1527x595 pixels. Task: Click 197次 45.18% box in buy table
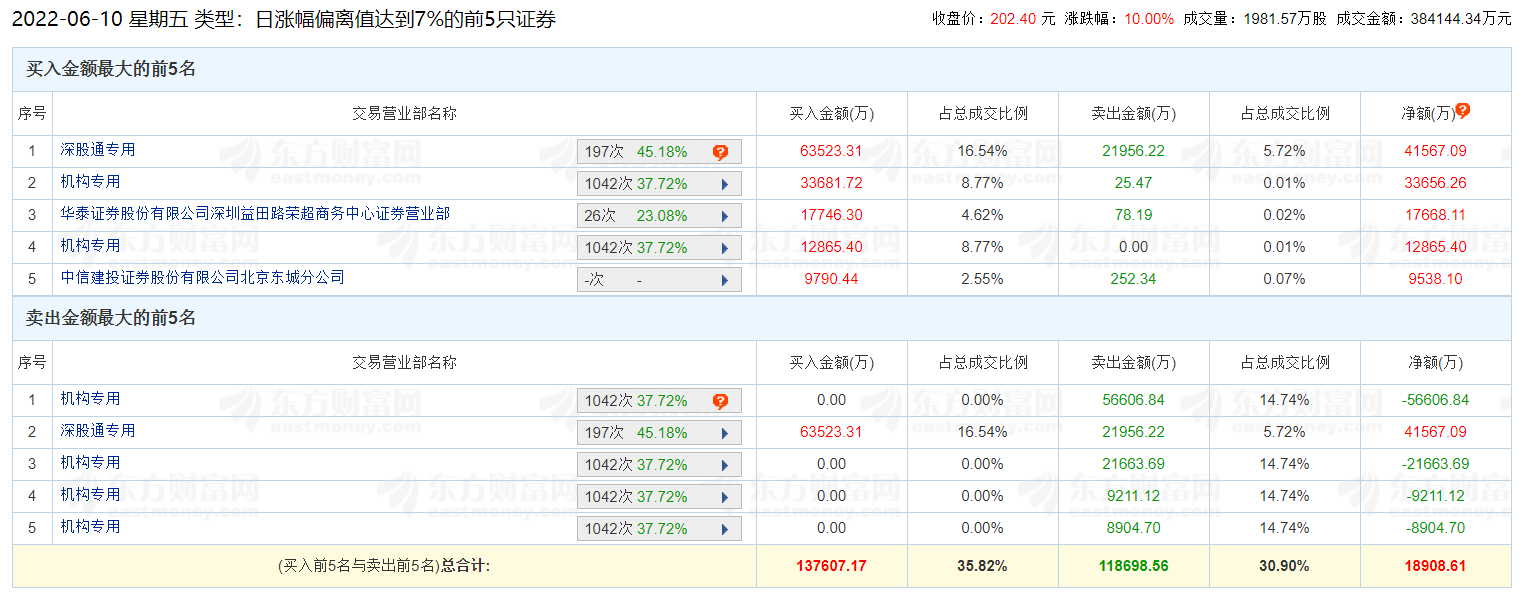click(x=659, y=152)
